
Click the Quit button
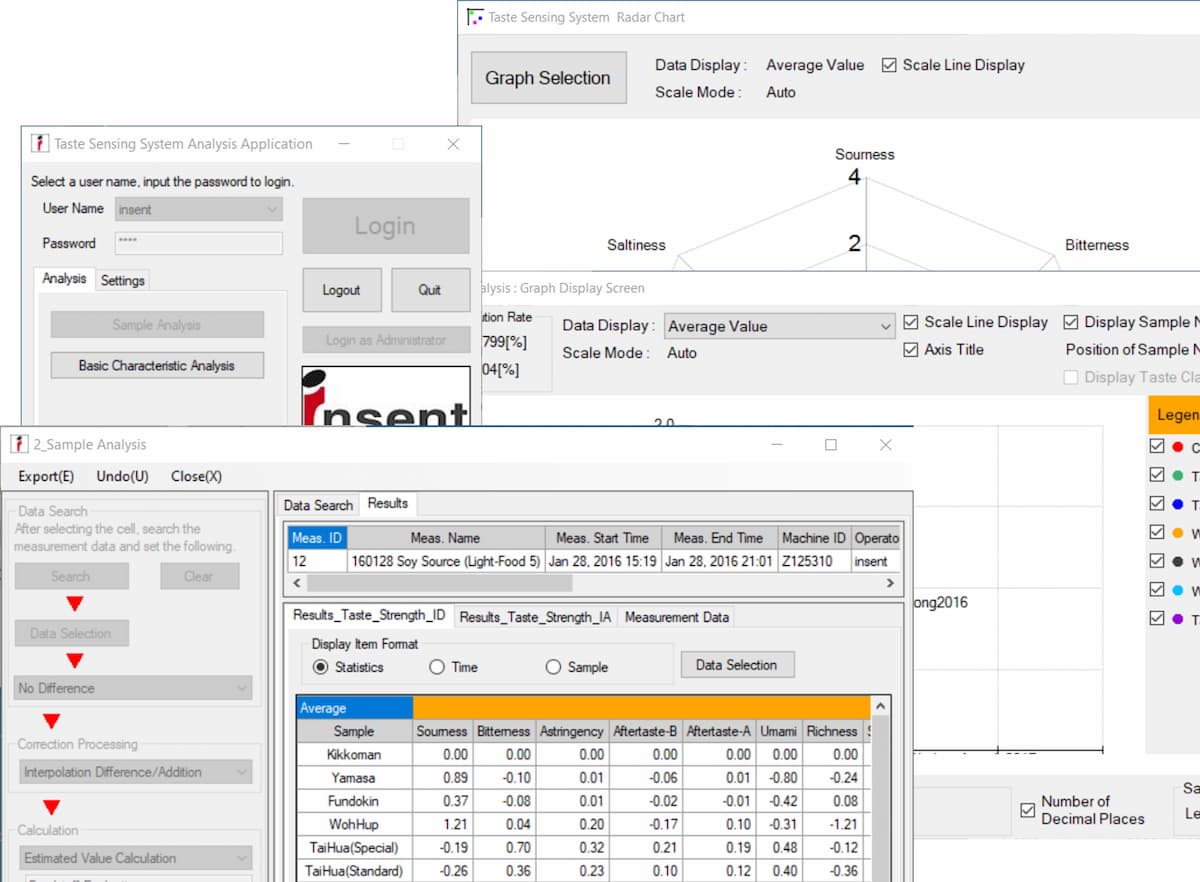pyautogui.click(x=430, y=290)
